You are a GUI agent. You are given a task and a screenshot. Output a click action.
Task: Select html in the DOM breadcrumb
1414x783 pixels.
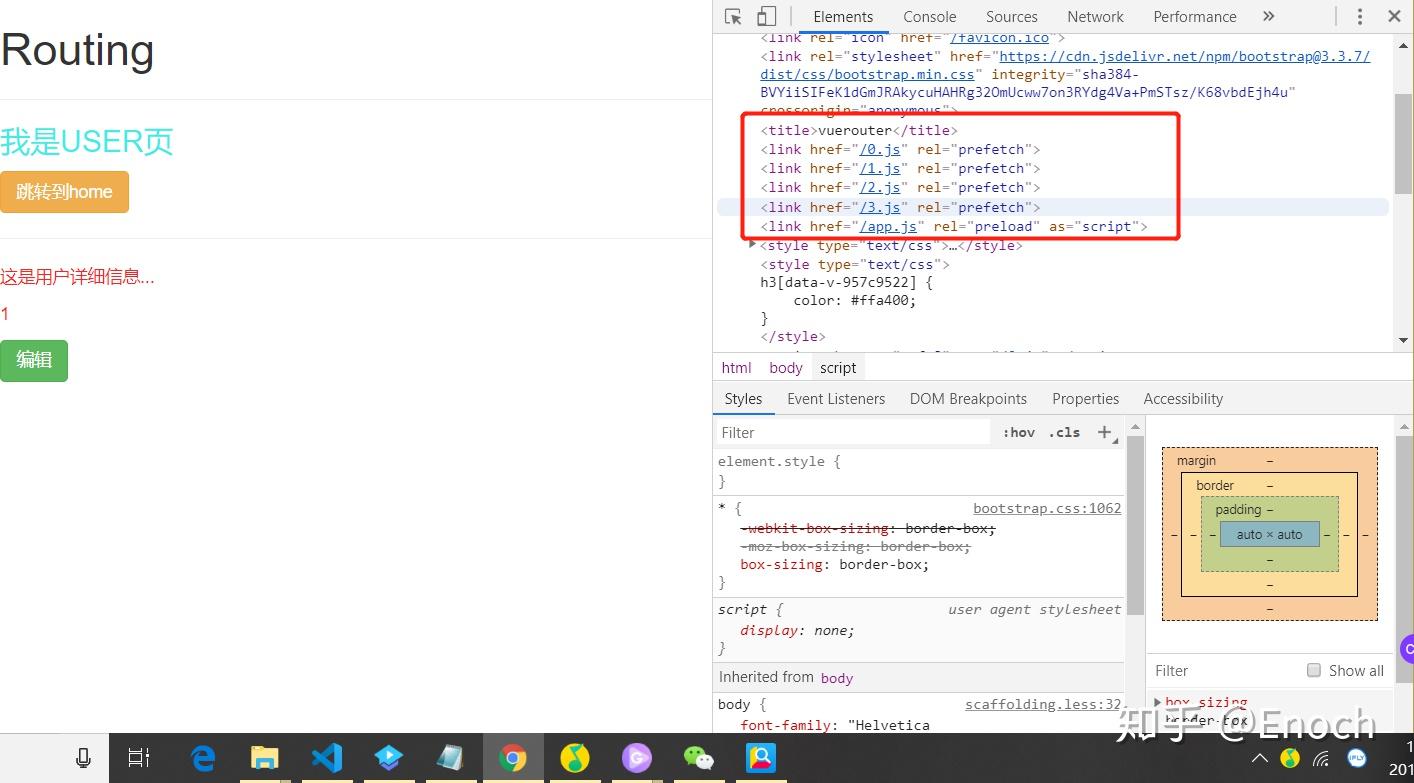(736, 367)
